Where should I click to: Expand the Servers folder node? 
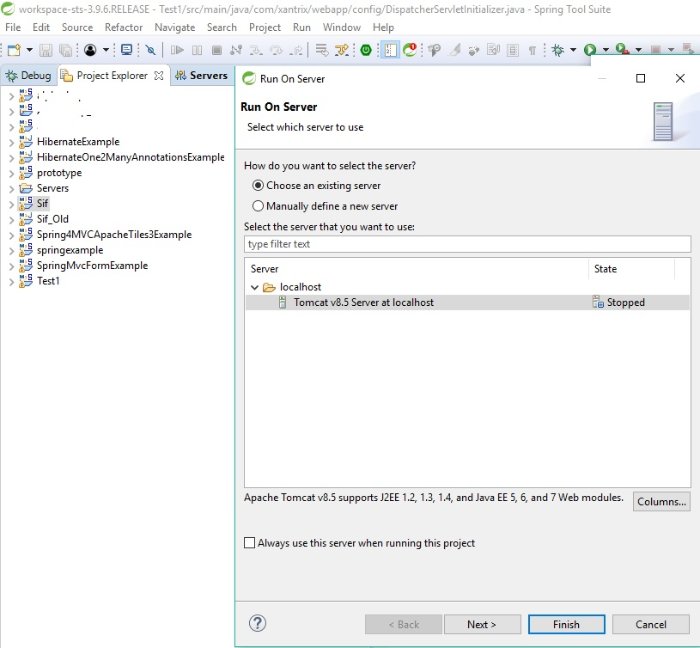[x=12, y=189]
